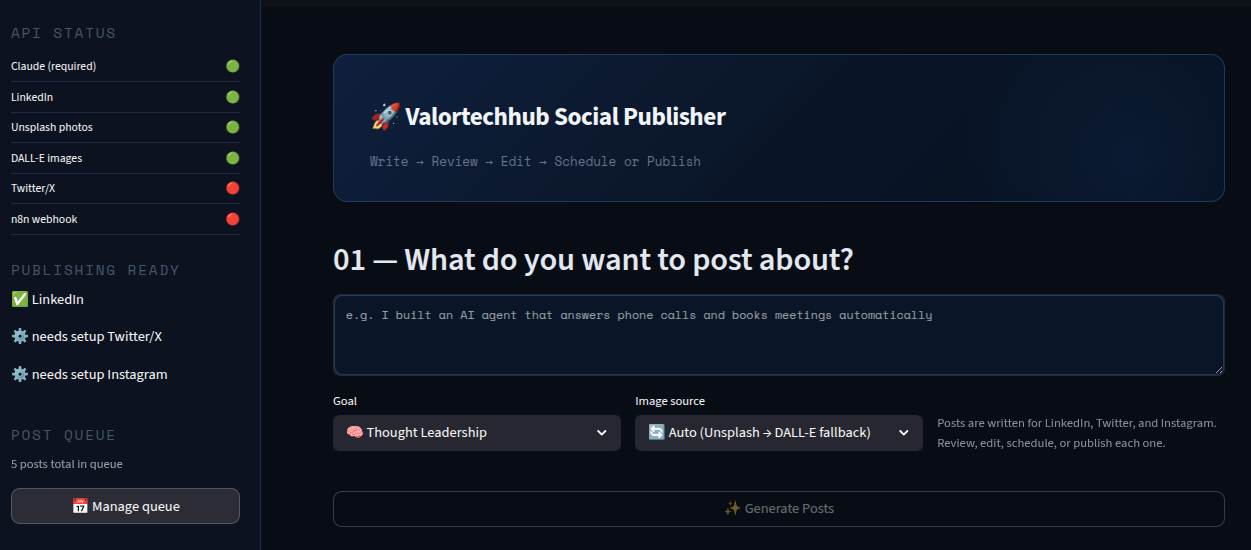Click the resize handle of the topic text area
The image size is (1251, 550).
(1218, 369)
